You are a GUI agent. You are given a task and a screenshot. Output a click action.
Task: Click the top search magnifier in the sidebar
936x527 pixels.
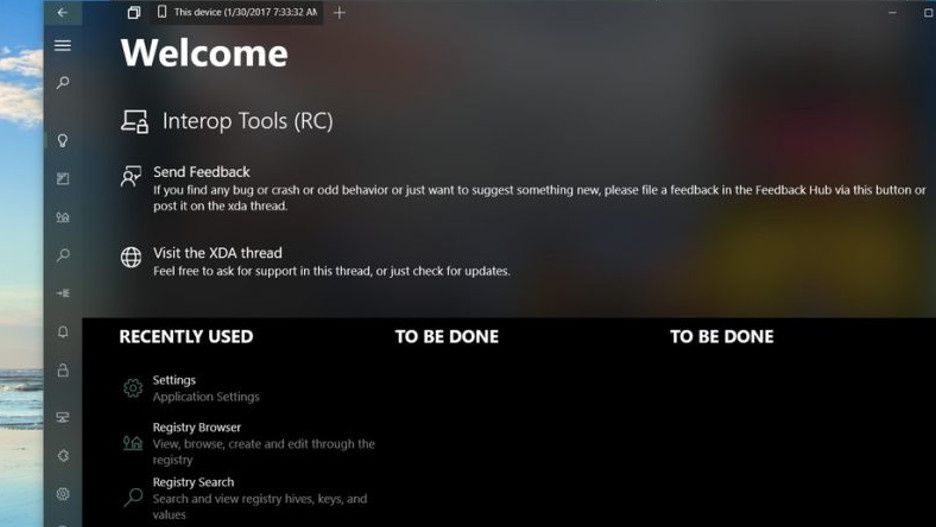[x=63, y=82]
